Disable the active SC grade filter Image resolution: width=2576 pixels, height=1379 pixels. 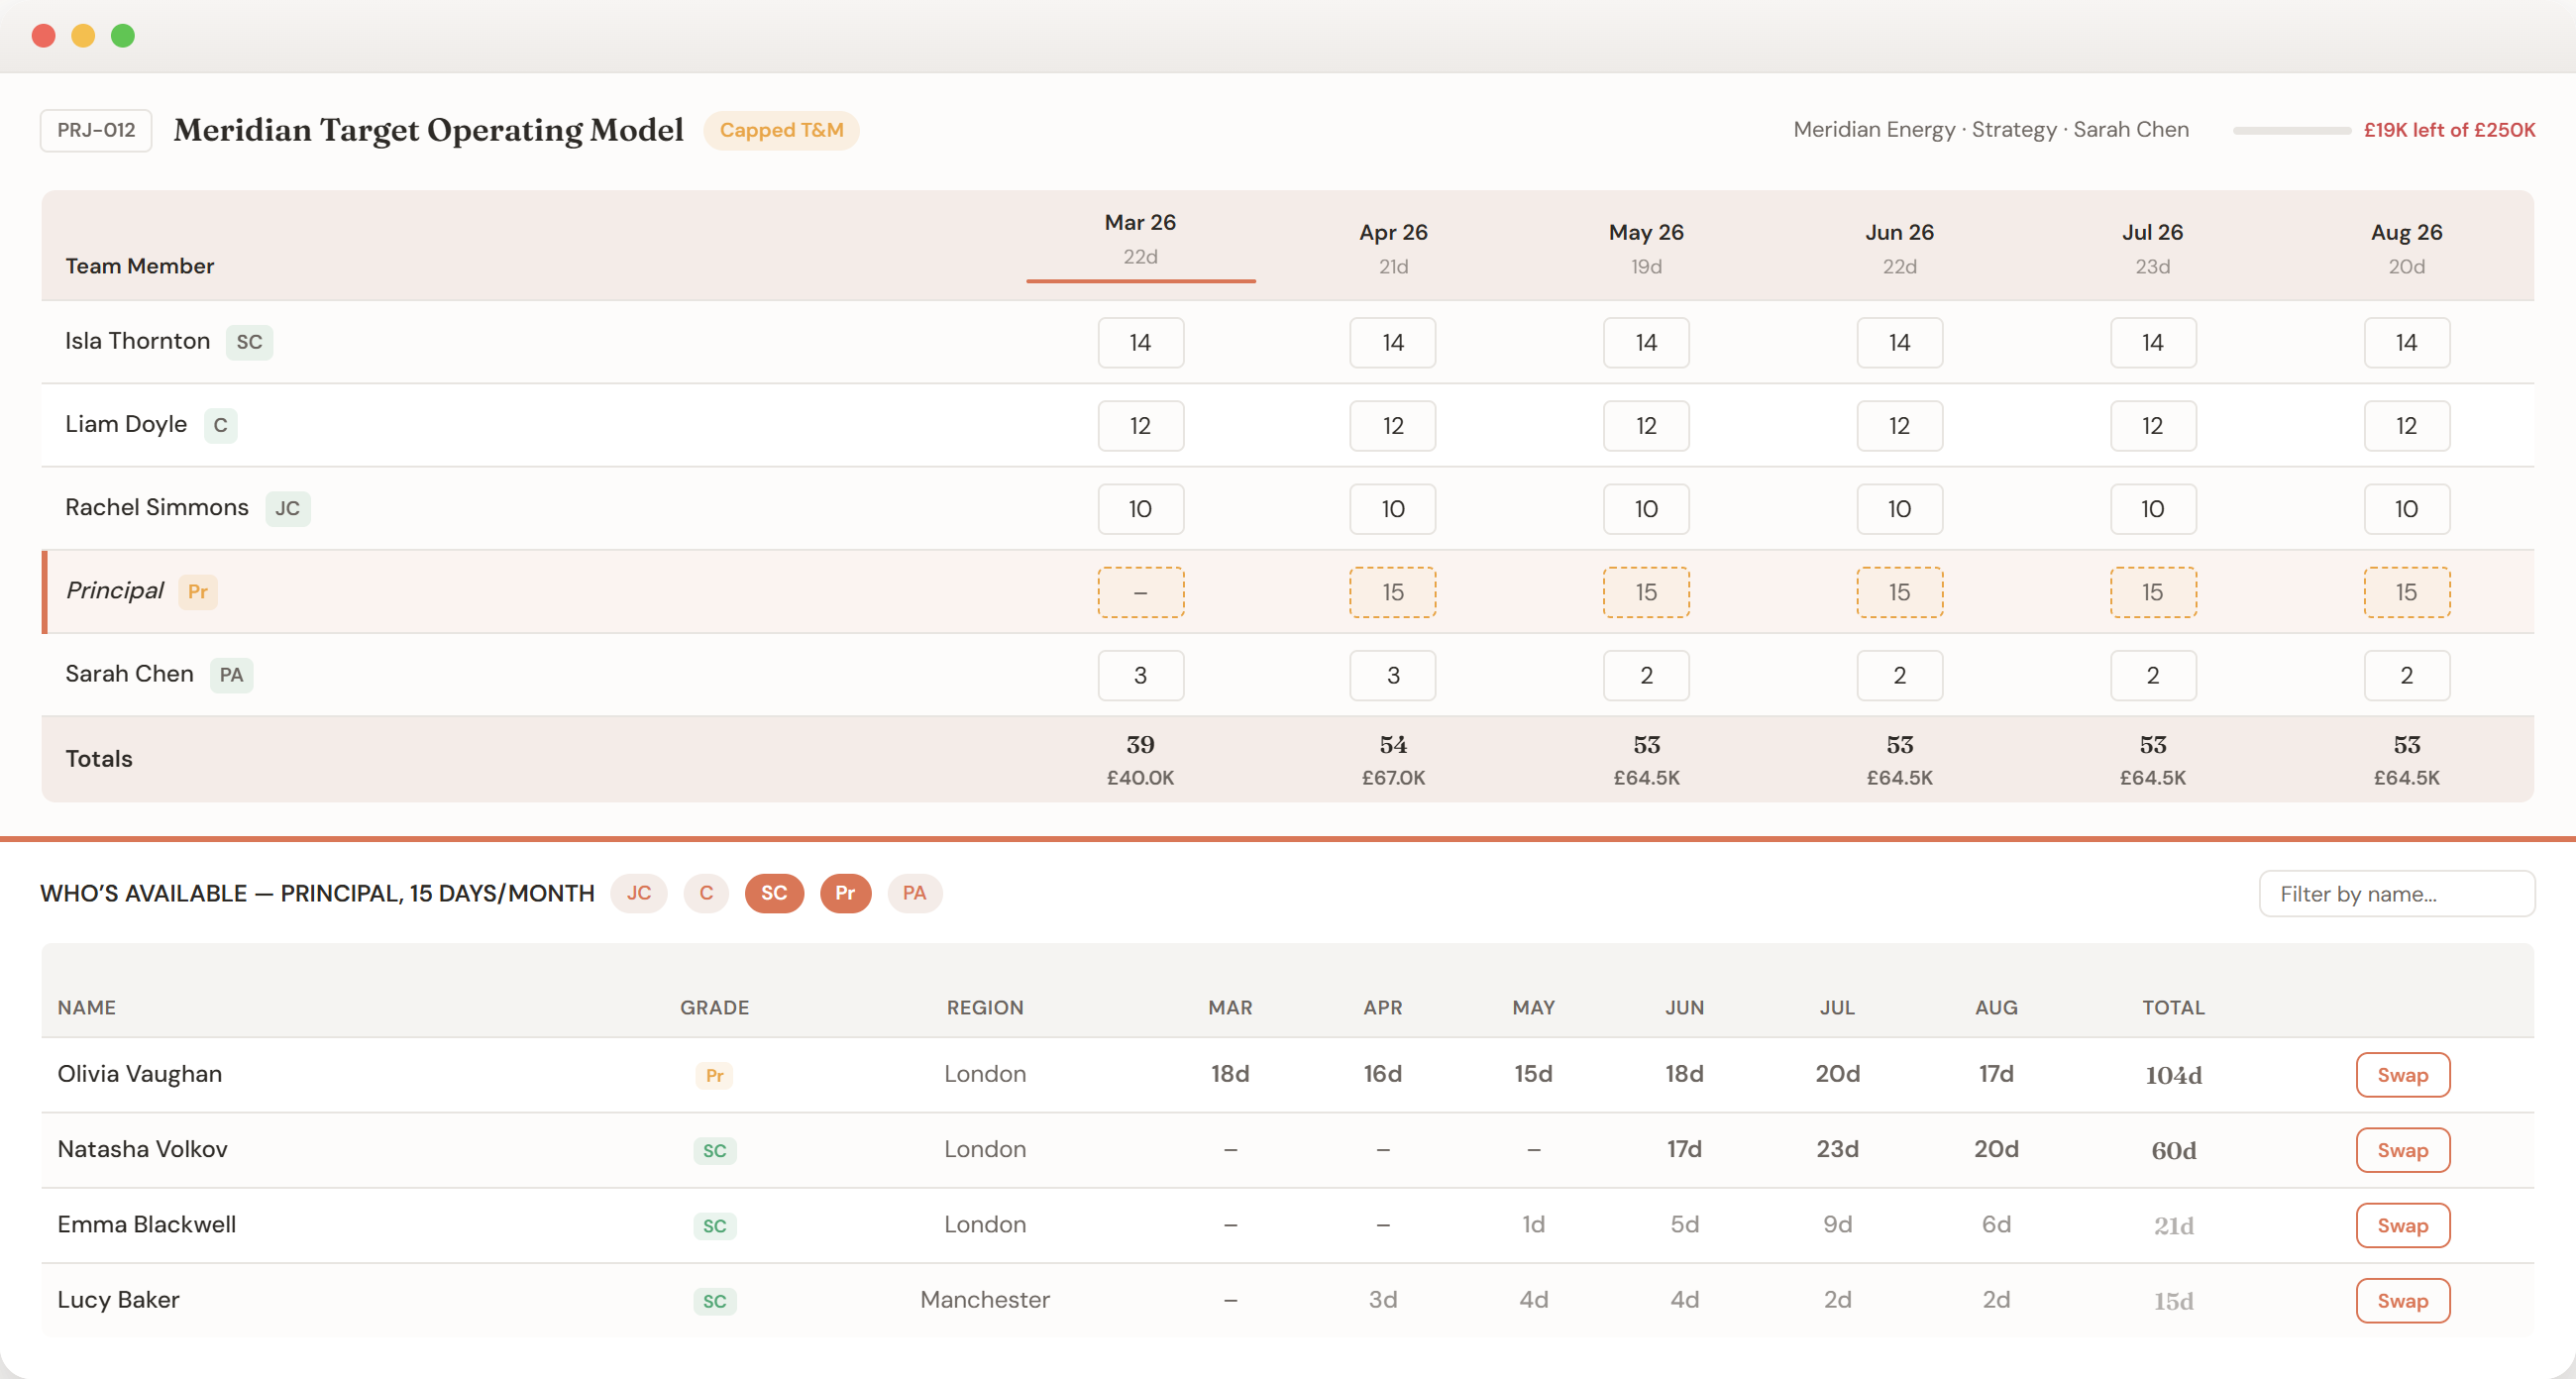(774, 893)
